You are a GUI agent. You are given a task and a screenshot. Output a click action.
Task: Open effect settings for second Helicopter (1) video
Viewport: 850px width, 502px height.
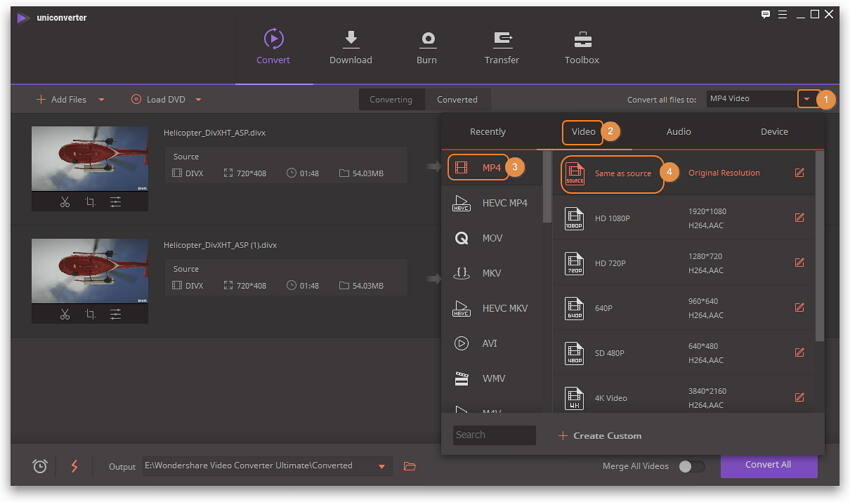(x=115, y=314)
